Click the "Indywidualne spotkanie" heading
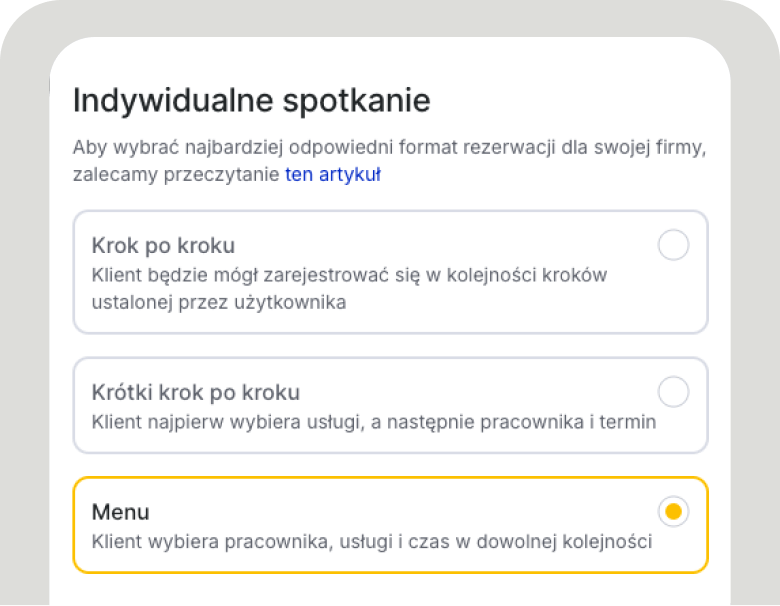Image resolution: width=780 pixels, height=606 pixels. [x=251, y=101]
